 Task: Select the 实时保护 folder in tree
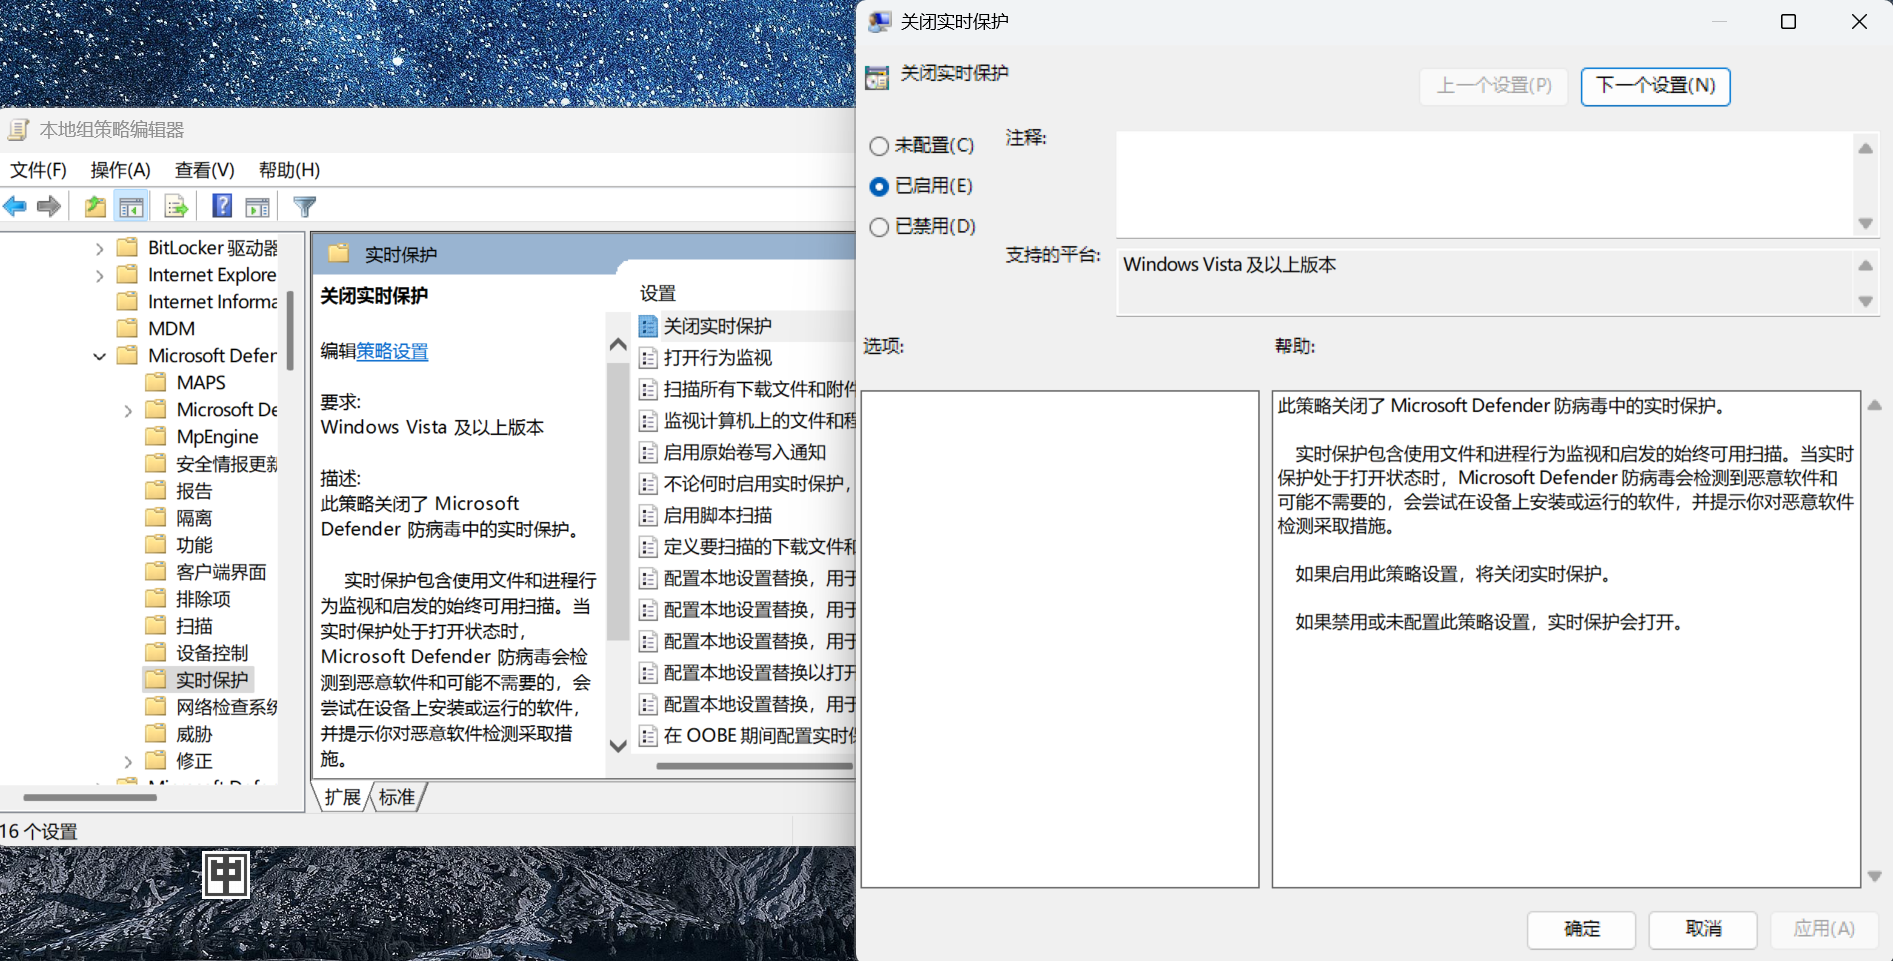(x=198, y=680)
